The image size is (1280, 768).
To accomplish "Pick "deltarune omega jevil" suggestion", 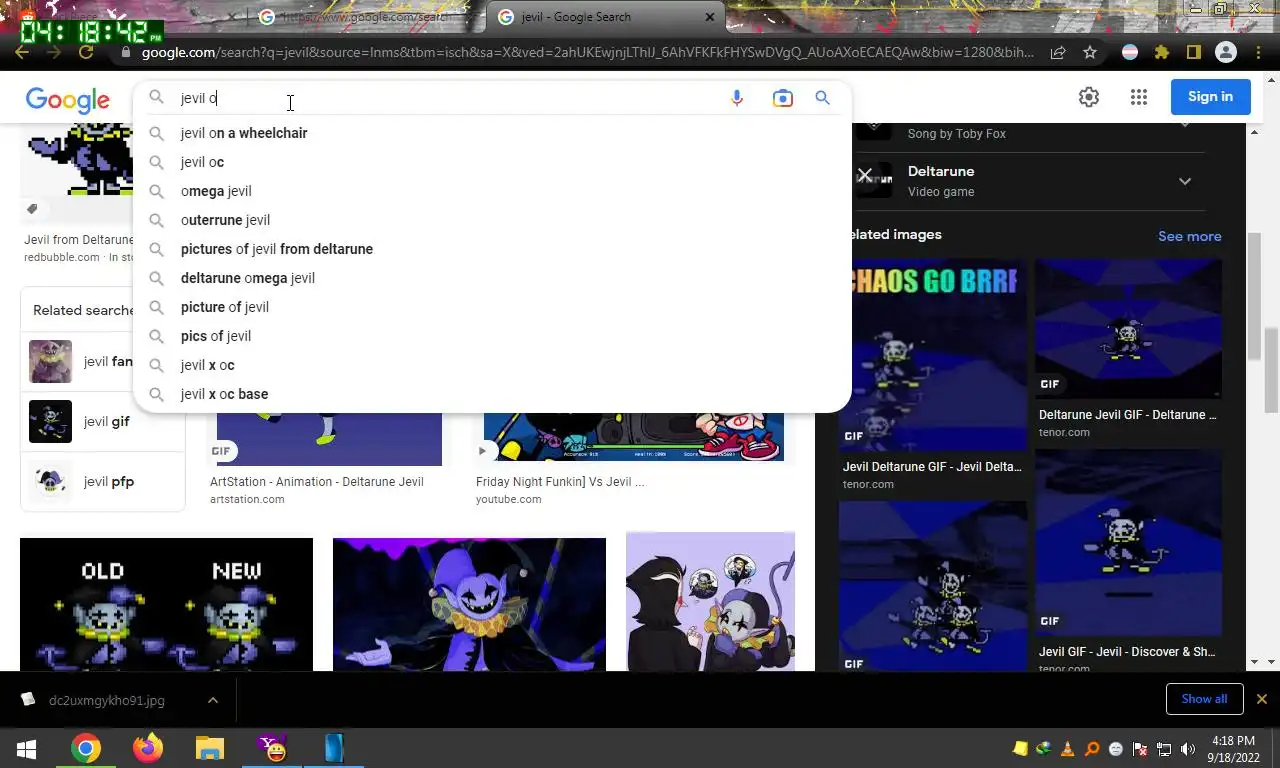I will tap(492, 278).
